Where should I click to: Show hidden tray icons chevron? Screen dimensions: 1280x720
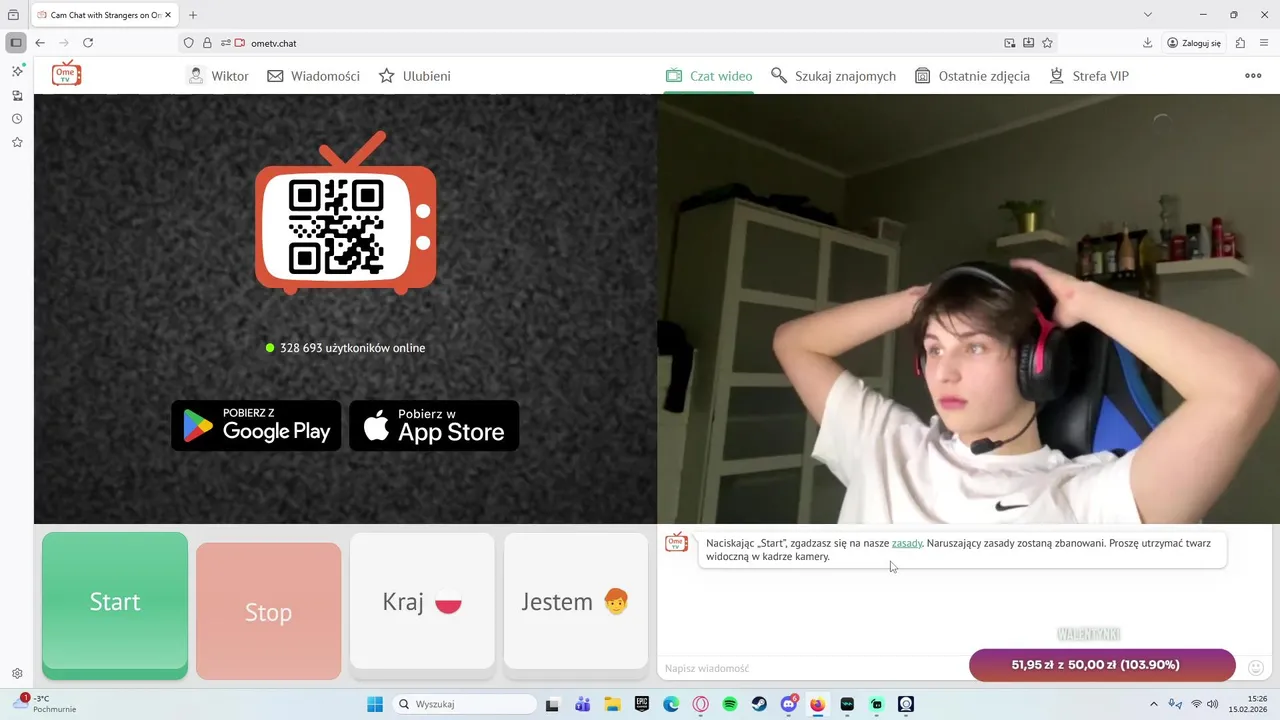1153,704
